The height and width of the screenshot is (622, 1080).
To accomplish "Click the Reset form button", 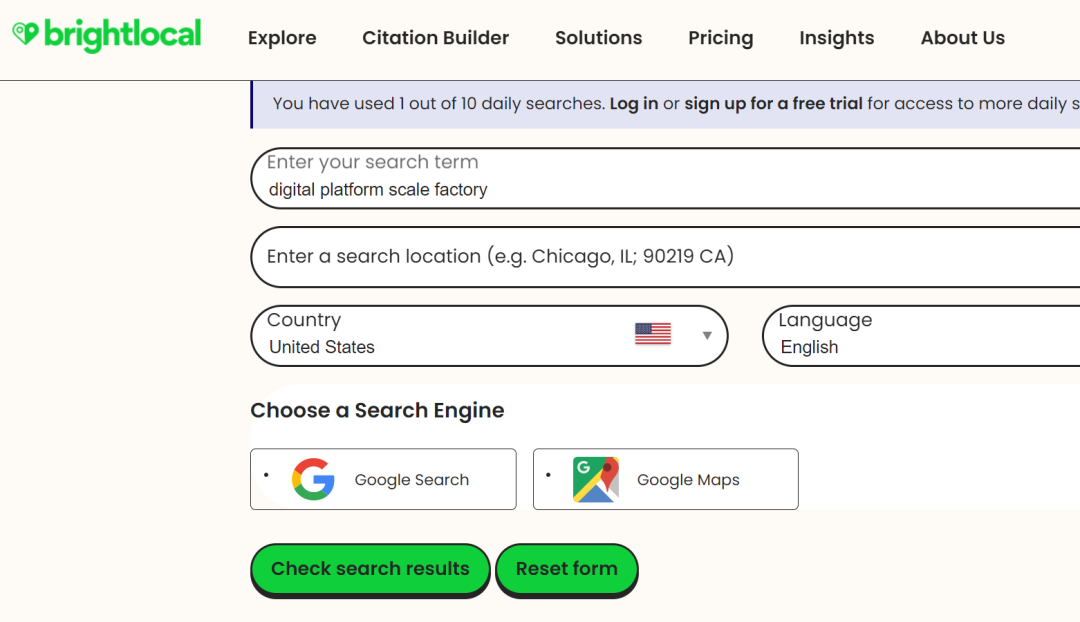I will pos(566,569).
